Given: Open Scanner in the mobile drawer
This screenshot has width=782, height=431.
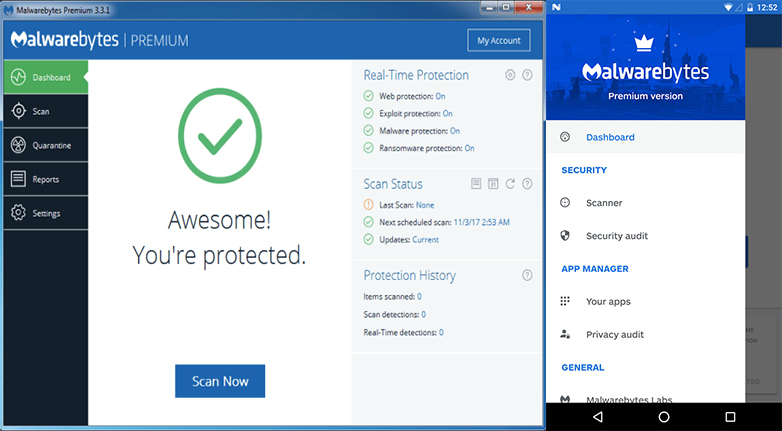Looking at the screenshot, I should [x=645, y=203].
